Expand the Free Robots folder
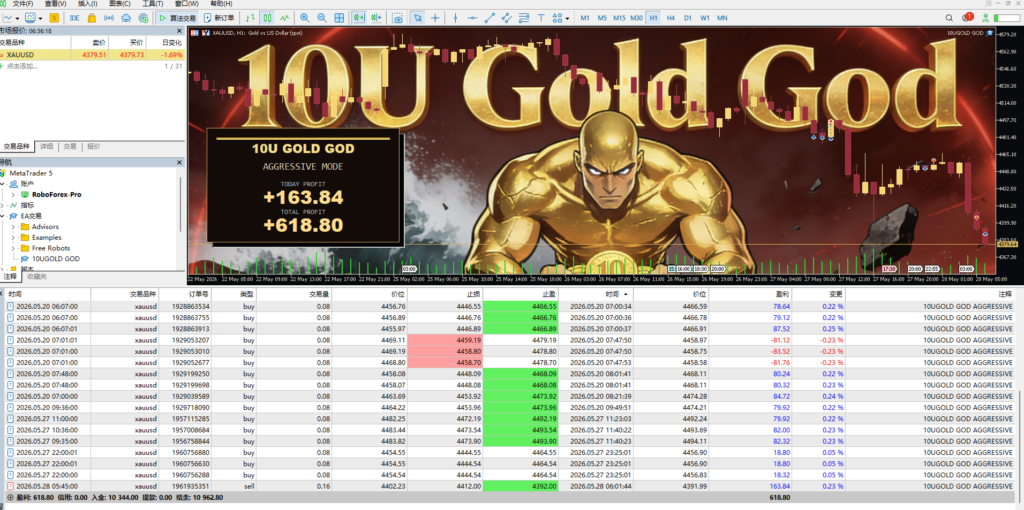The image size is (1024, 510). pos(12,248)
